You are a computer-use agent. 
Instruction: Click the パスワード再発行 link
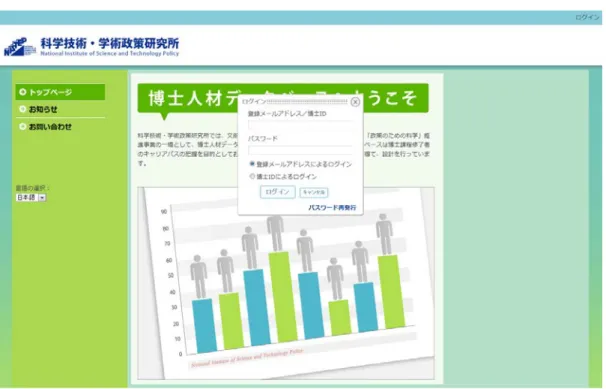[x=332, y=207]
